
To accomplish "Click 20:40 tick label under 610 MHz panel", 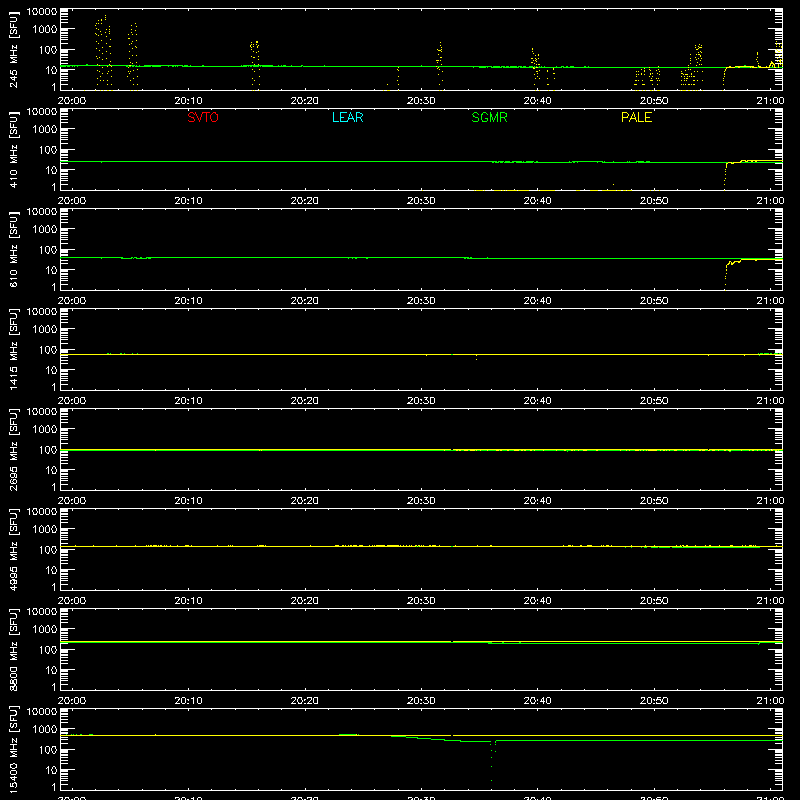I will pyautogui.click(x=537, y=301).
